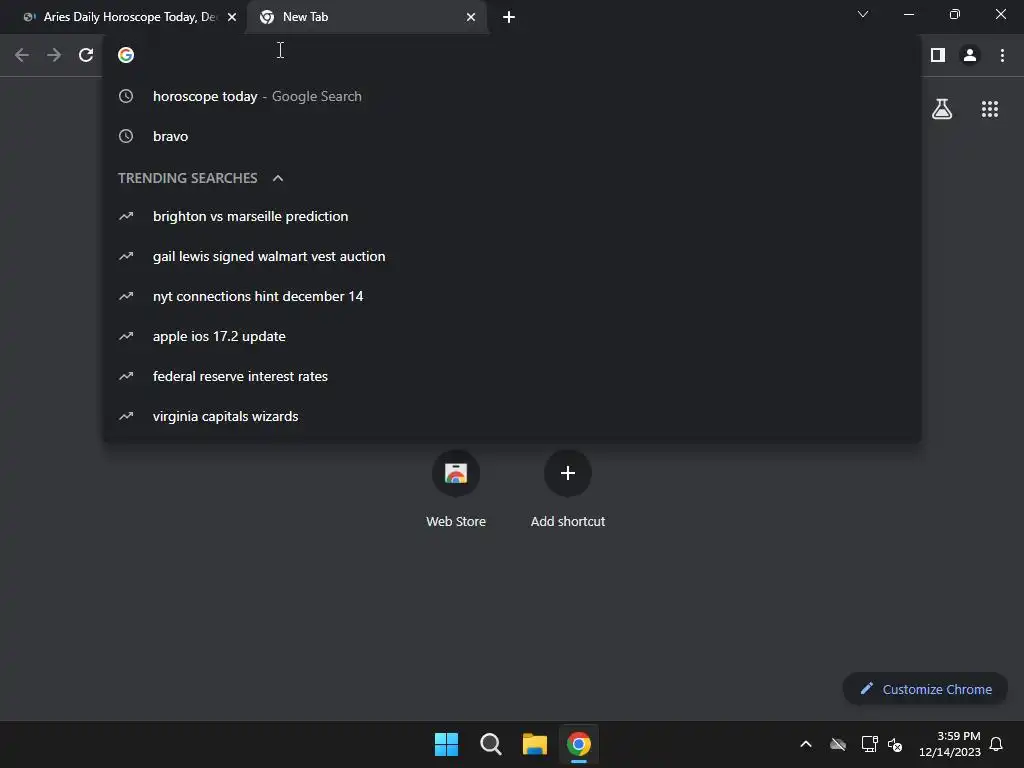Open File Explorer from the taskbar
Image resolution: width=1024 pixels, height=768 pixels.
(534, 744)
